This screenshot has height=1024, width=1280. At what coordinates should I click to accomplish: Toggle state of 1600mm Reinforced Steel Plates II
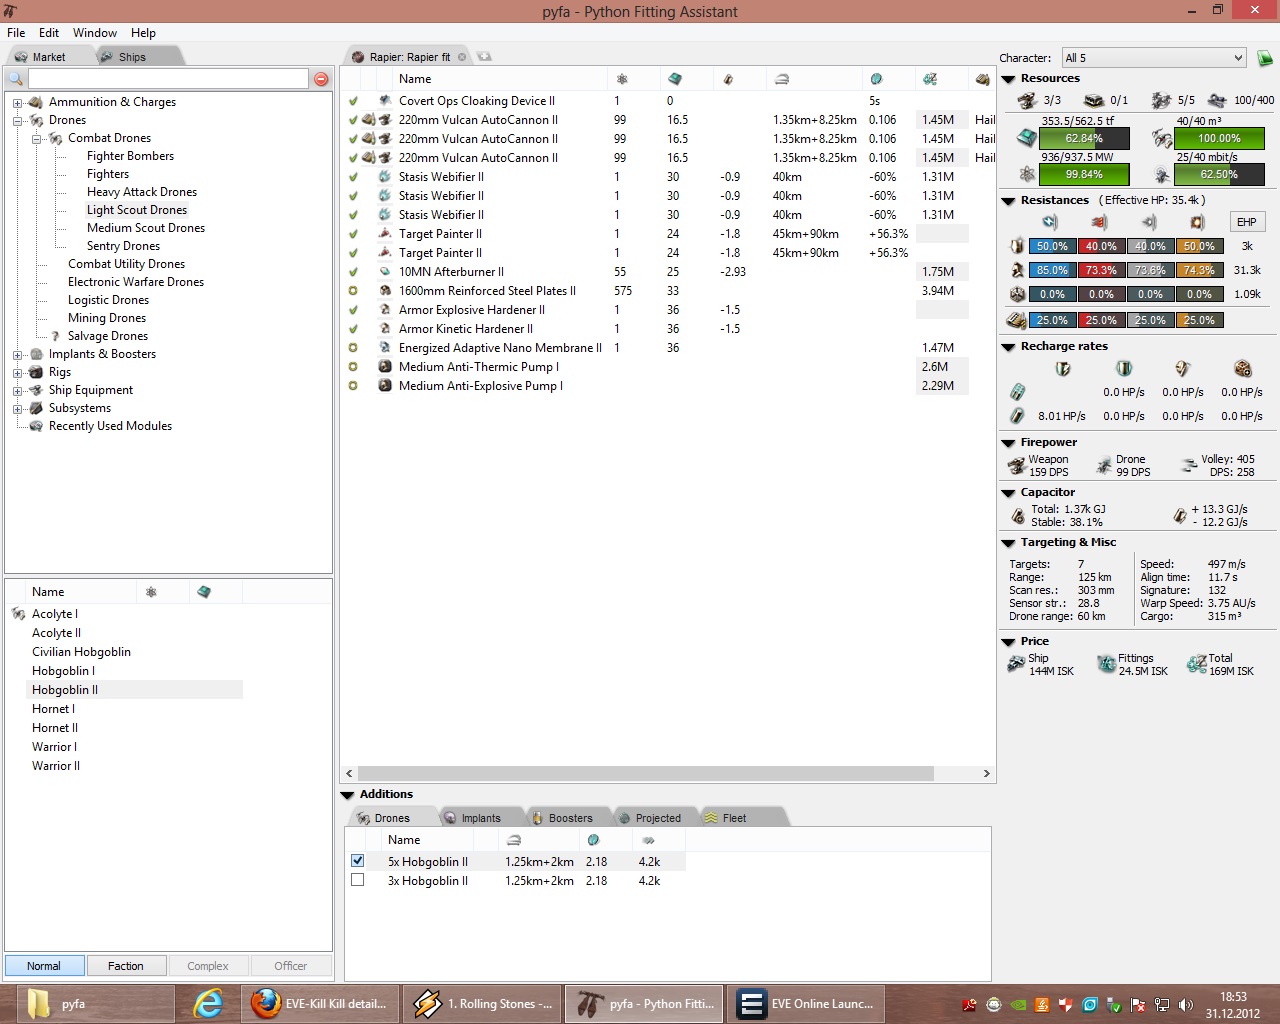[353, 291]
